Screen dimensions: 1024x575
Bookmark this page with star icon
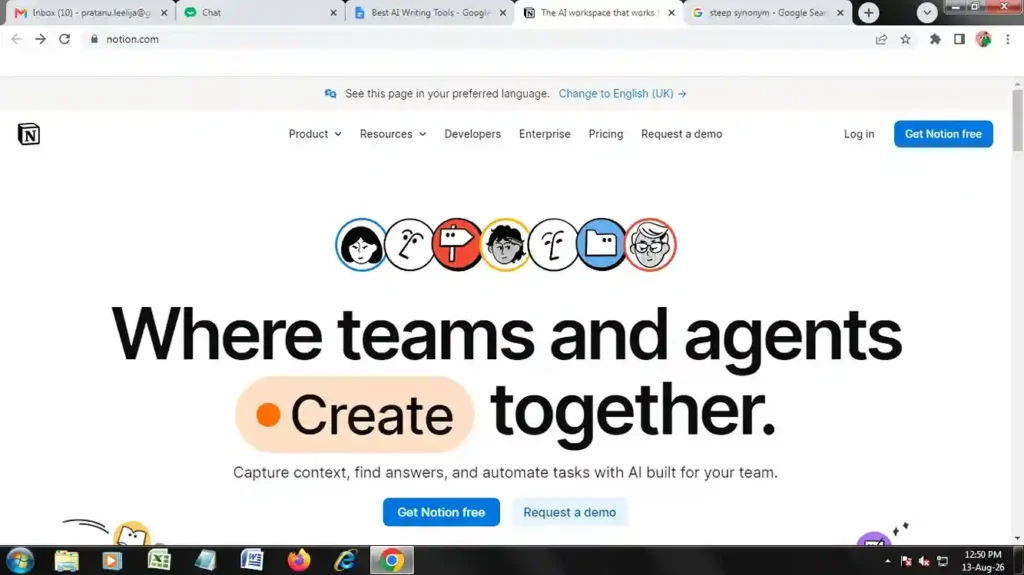[905, 39]
